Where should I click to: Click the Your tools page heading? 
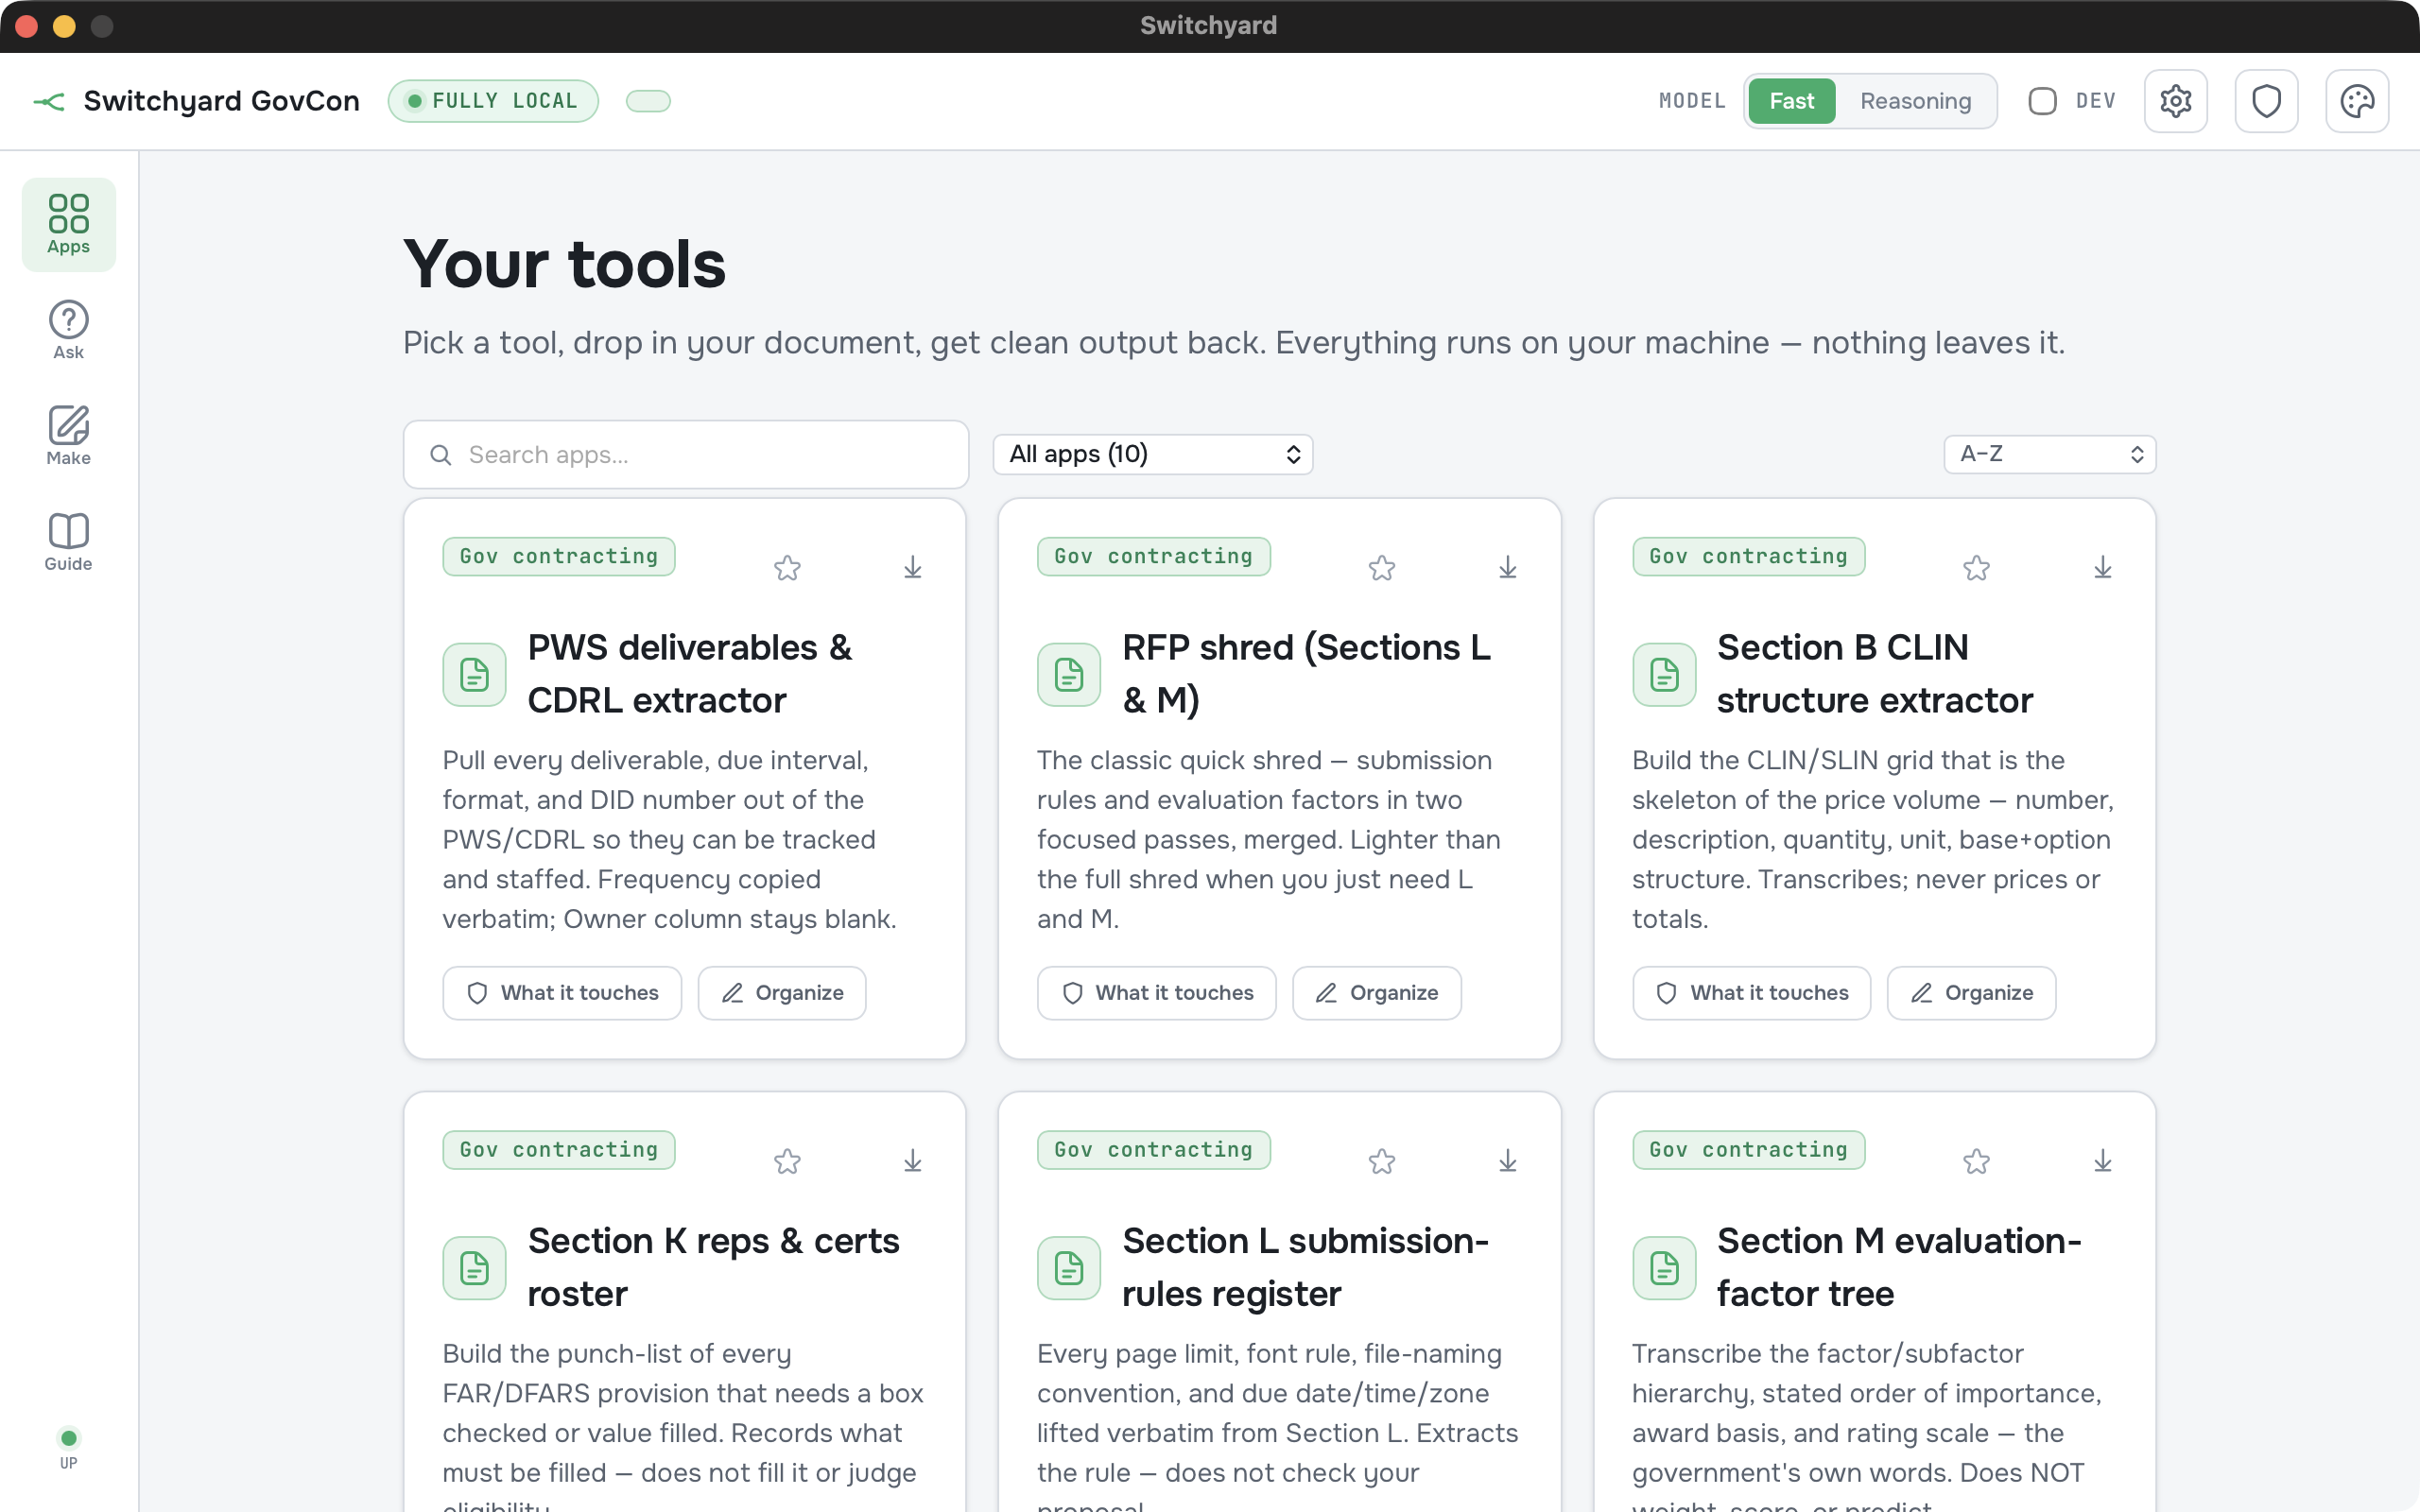pyautogui.click(x=564, y=265)
